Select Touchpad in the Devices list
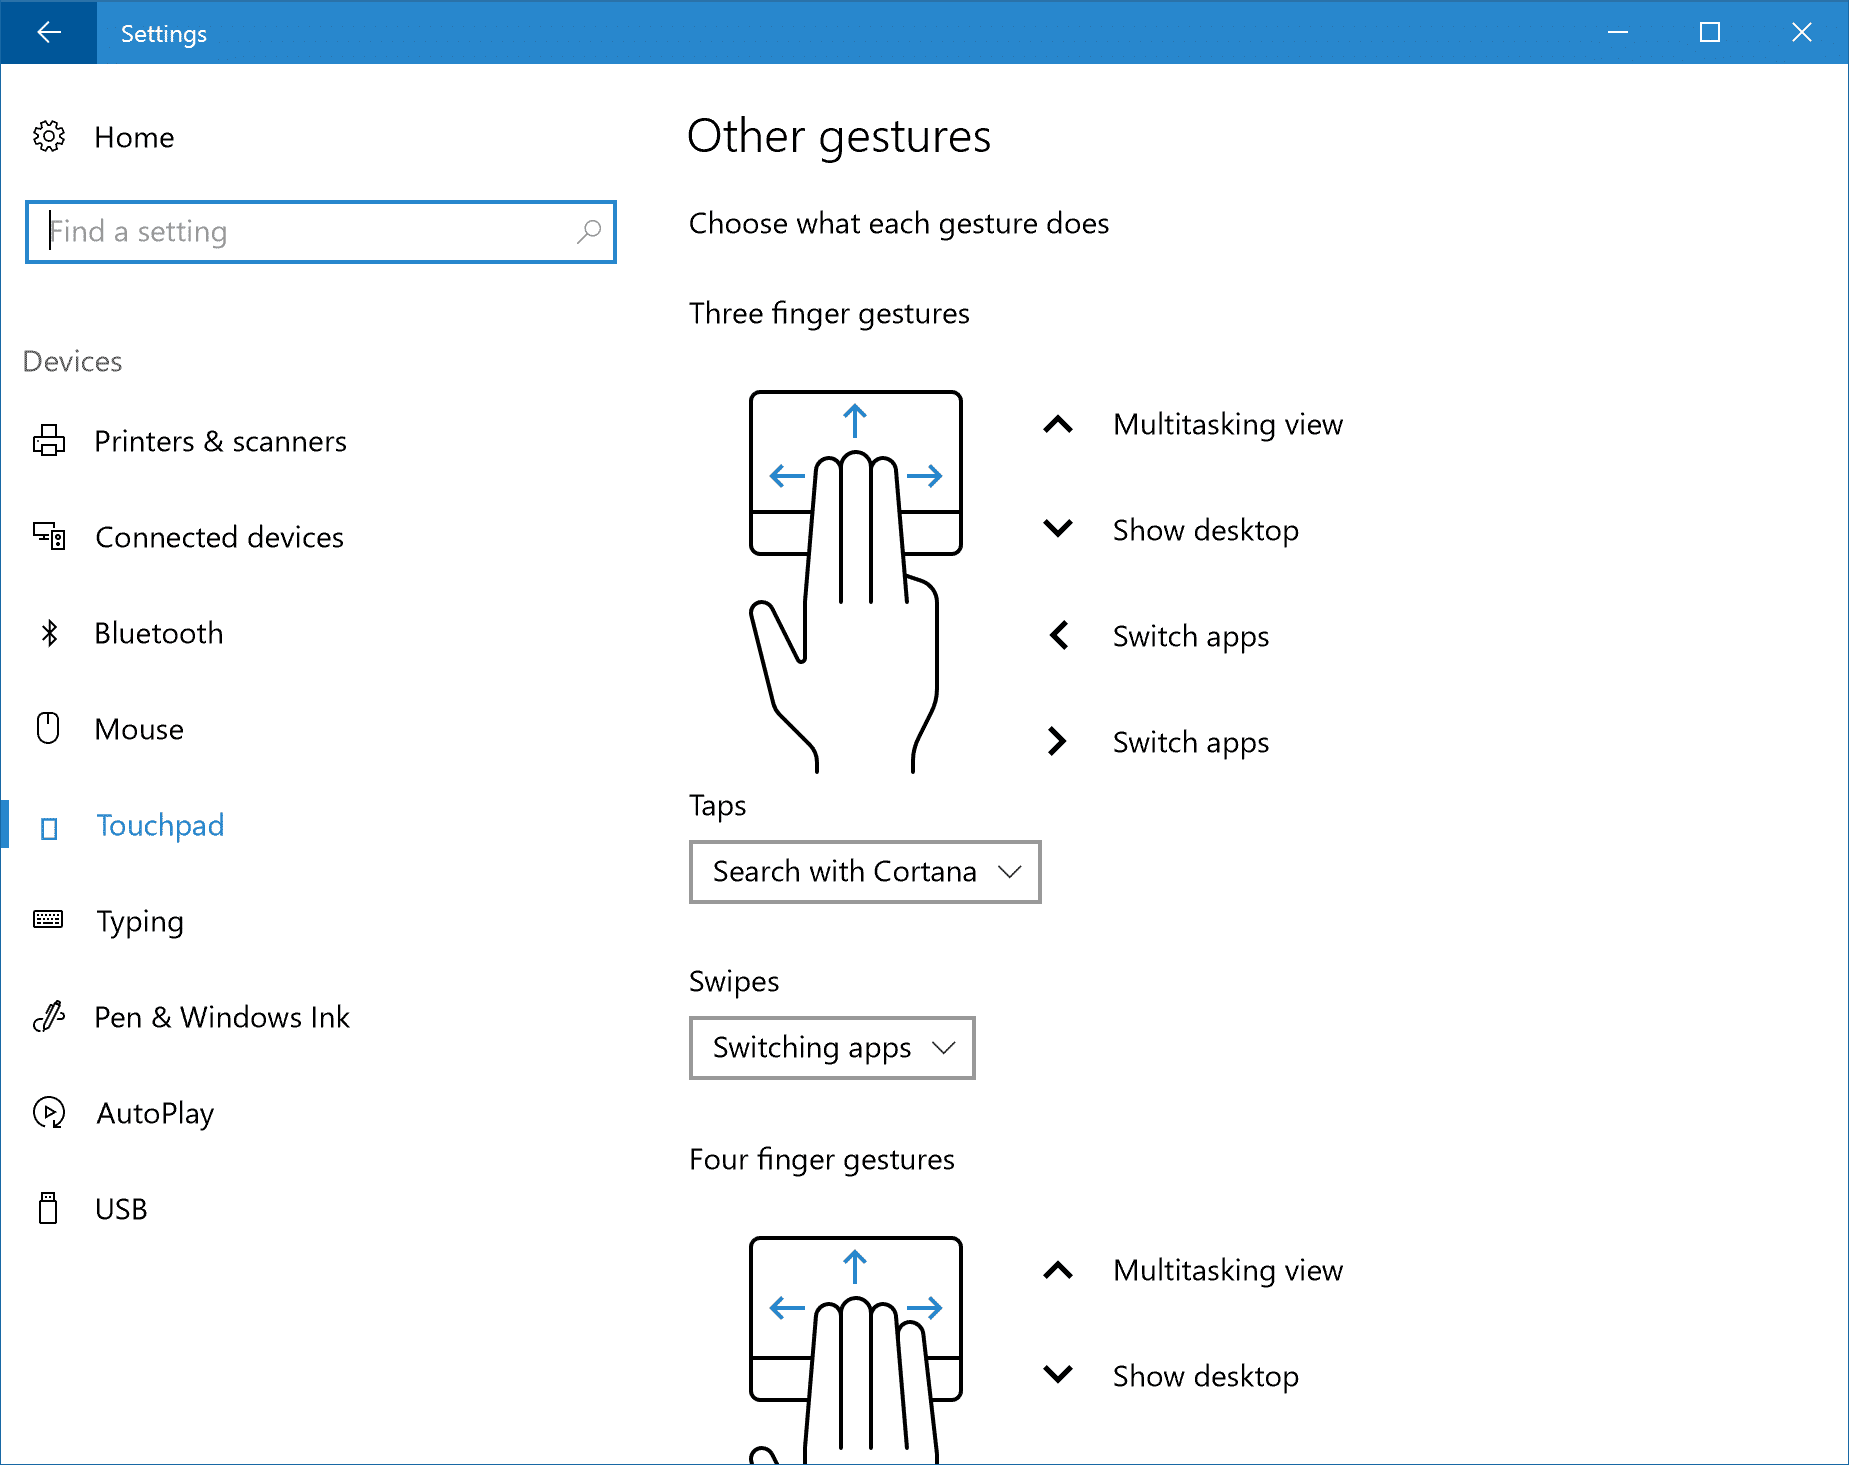This screenshot has width=1849, height=1465. (160, 825)
